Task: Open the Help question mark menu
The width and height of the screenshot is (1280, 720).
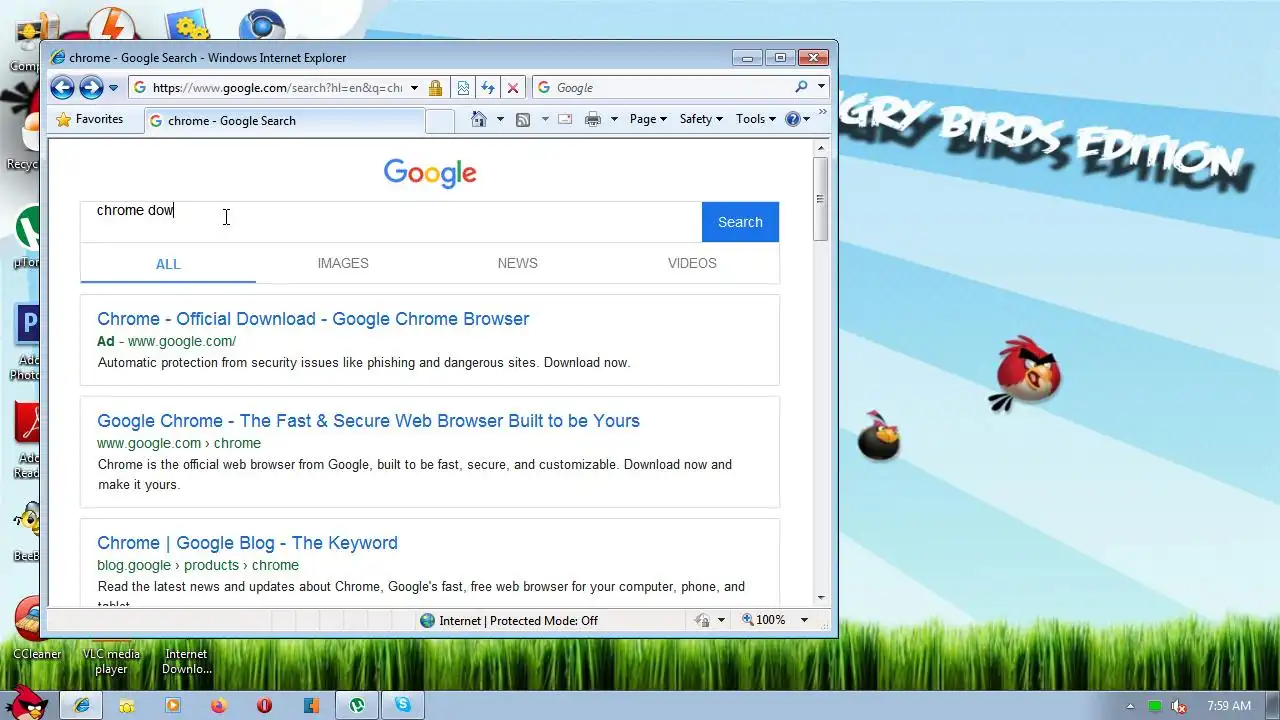Action: tap(798, 119)
